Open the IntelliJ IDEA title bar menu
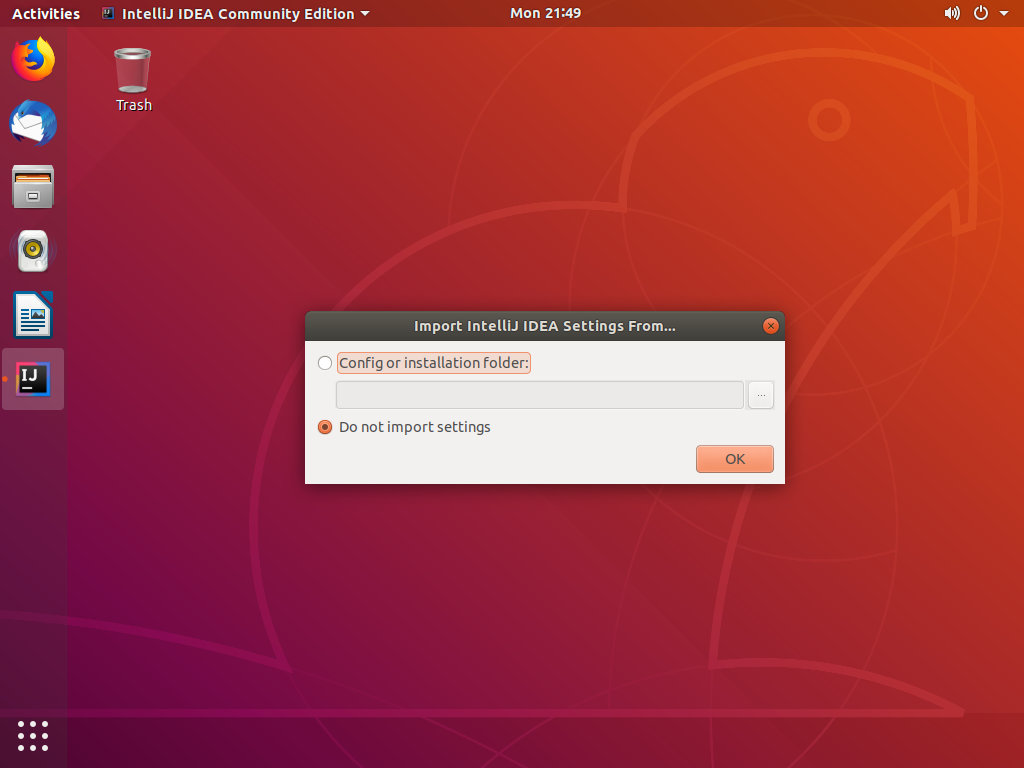The image size is (1024, 768). pyautogui.click(x=235, y=13)
